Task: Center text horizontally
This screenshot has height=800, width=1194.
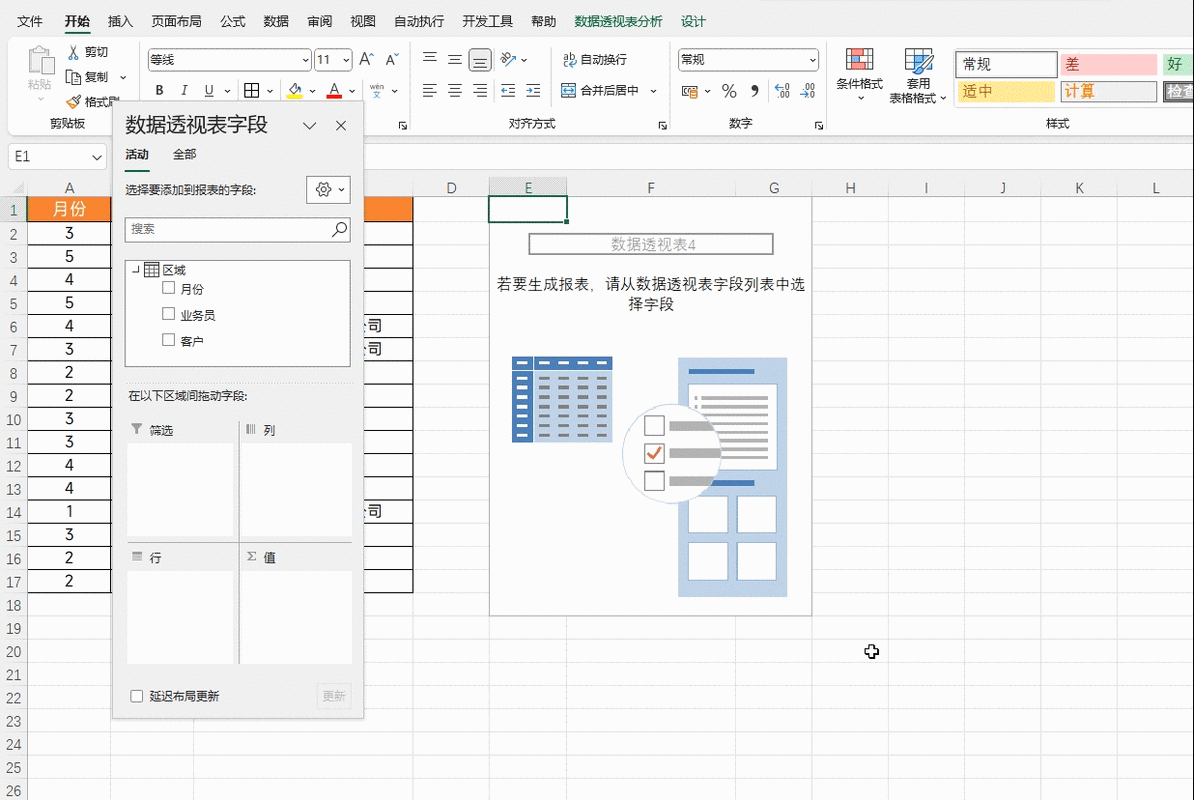Action: pos(455,91)
